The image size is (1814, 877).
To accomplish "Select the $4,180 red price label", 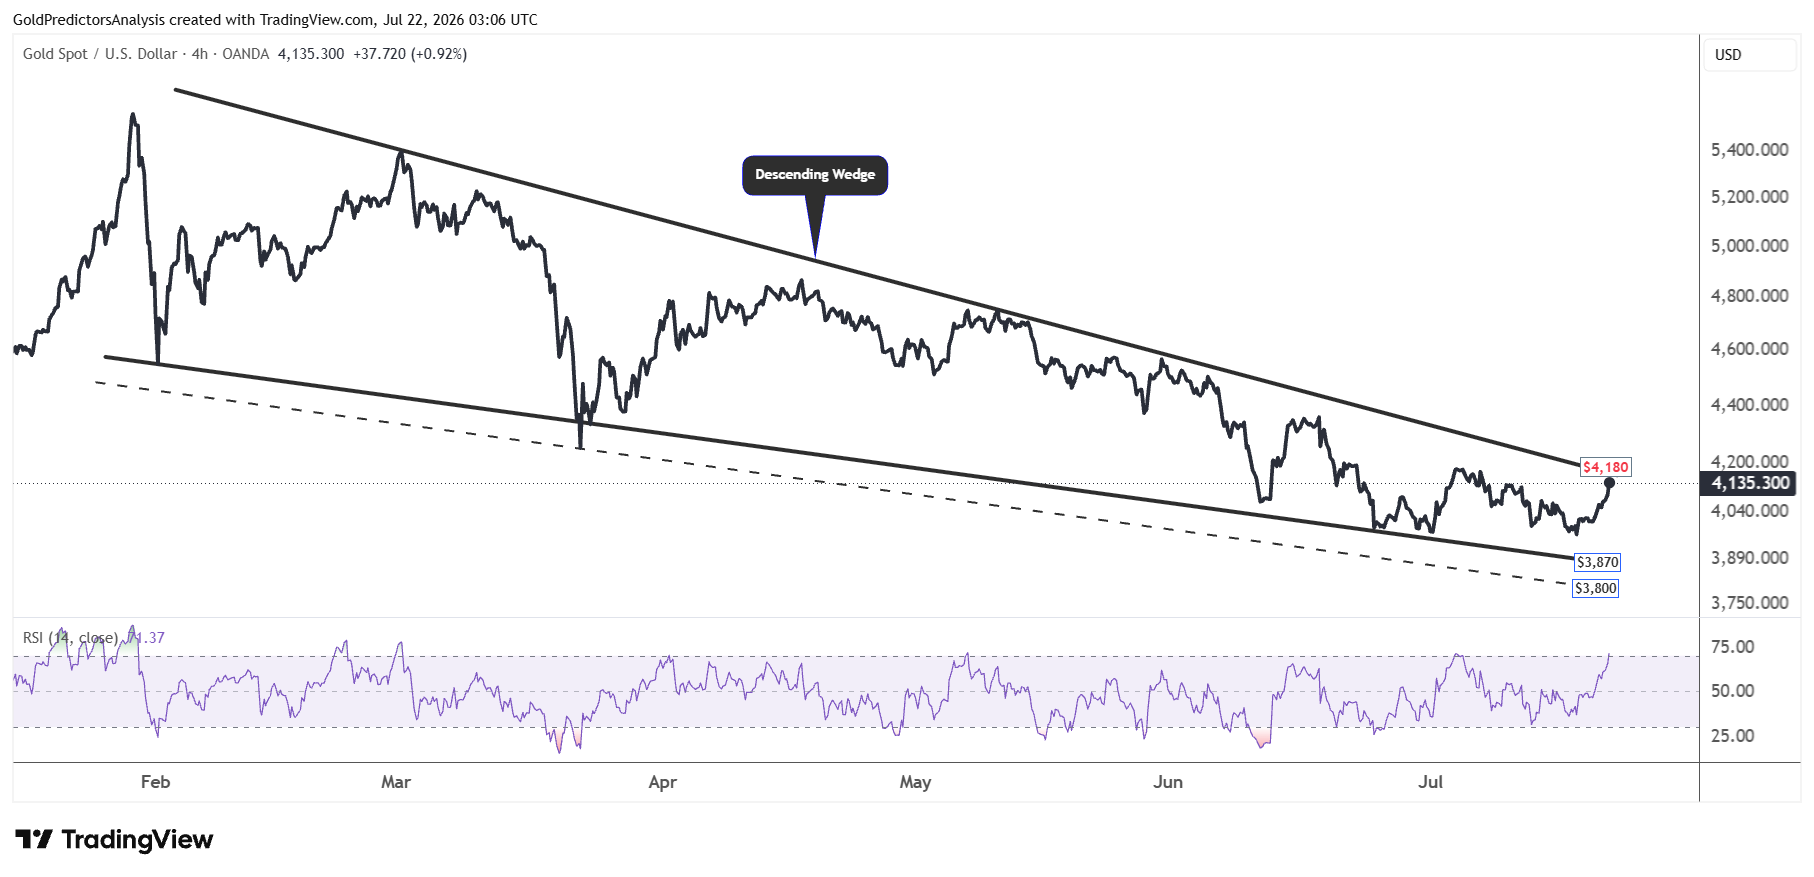I will [1606, 467].
